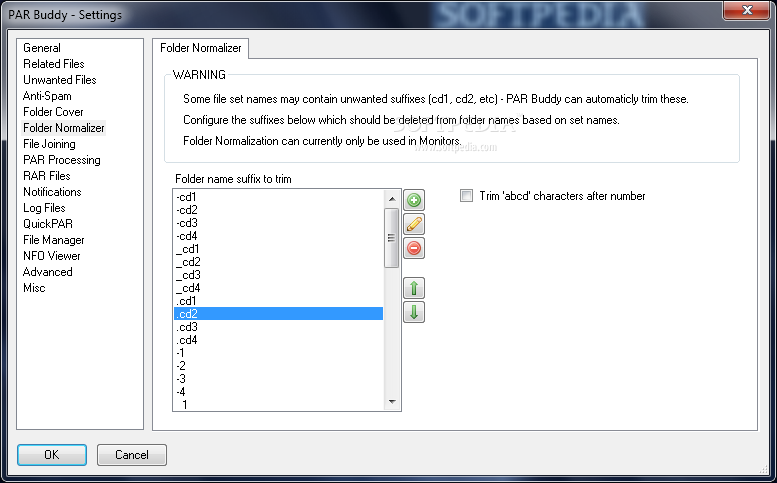
Task: Open the General settings page
Action: (x=42, y=48)
